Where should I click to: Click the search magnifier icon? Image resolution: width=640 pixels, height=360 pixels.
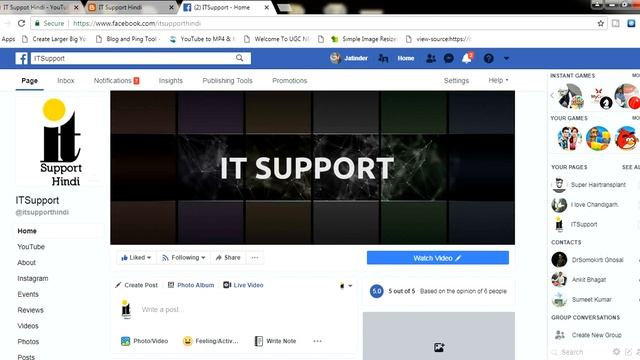pos(240,58)
